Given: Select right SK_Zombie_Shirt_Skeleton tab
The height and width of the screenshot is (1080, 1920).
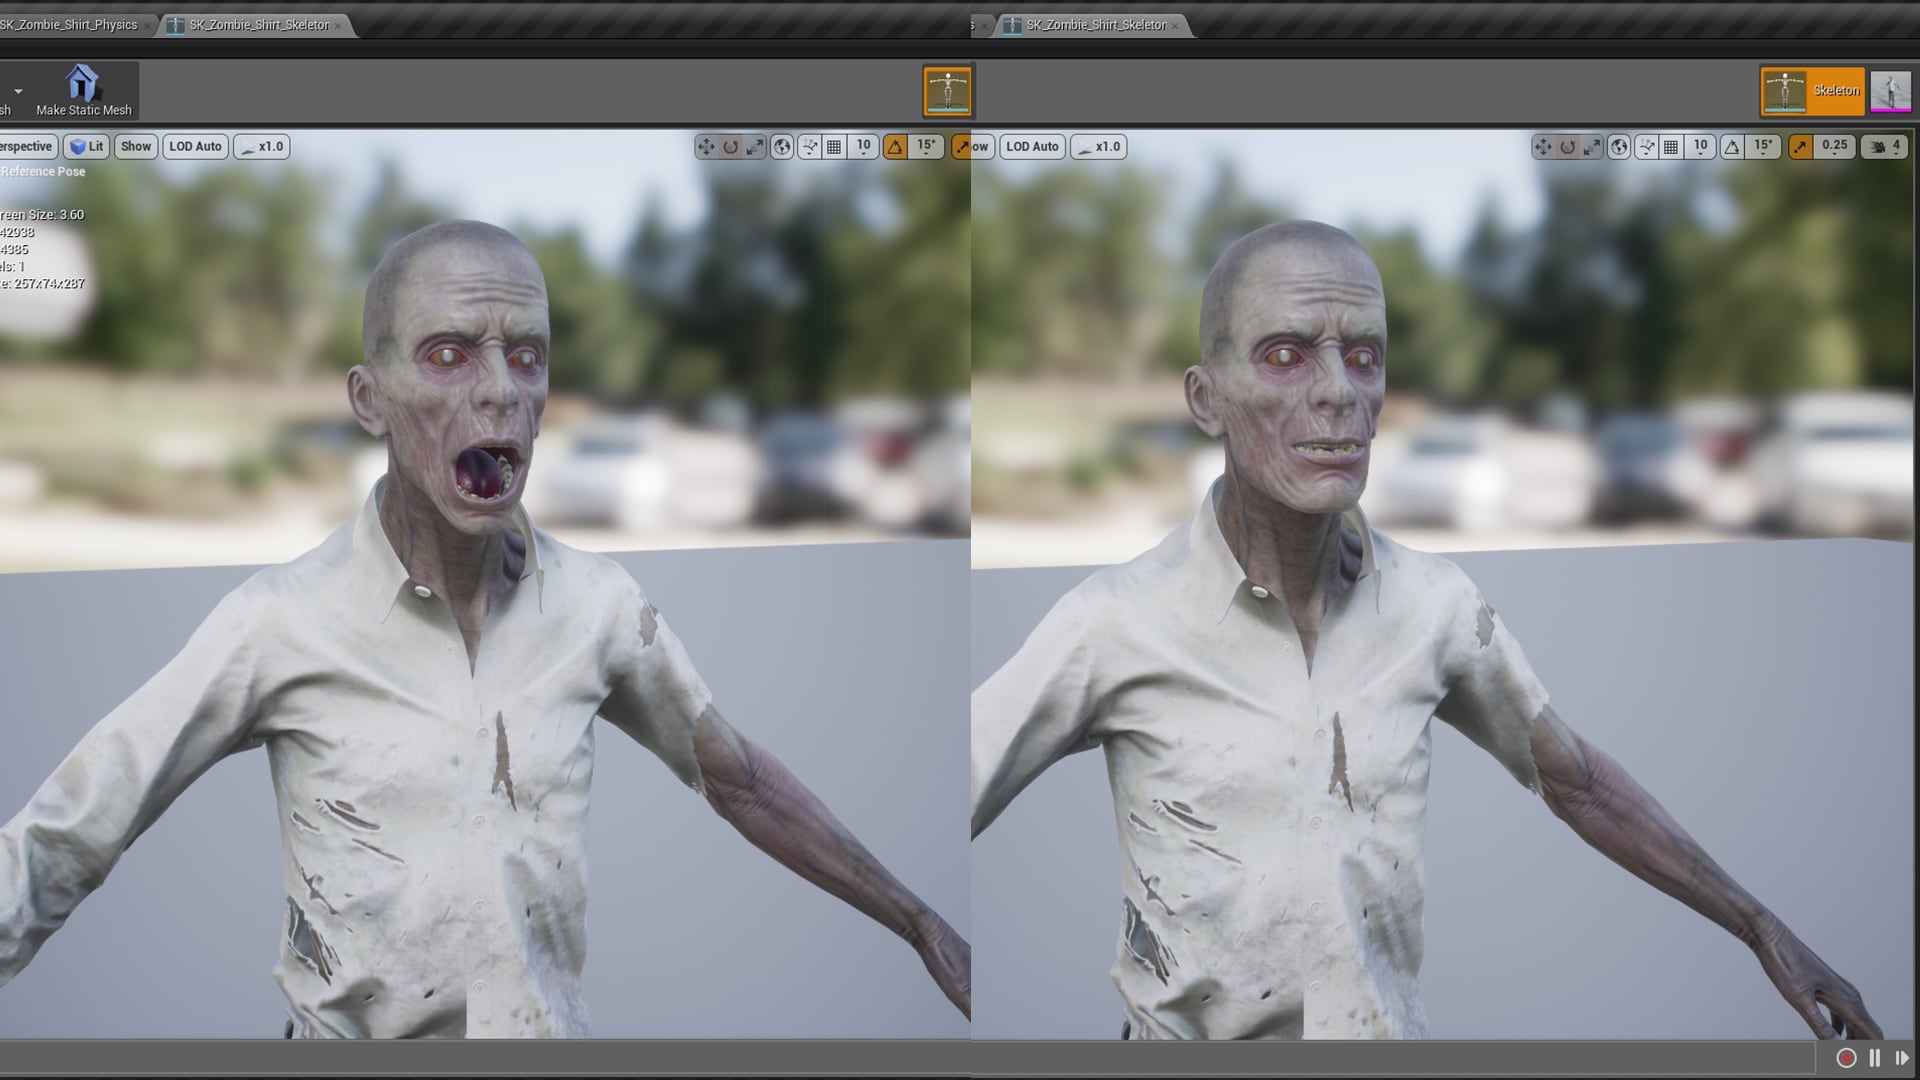Looking at the screenshot, I should point(1095,25).
